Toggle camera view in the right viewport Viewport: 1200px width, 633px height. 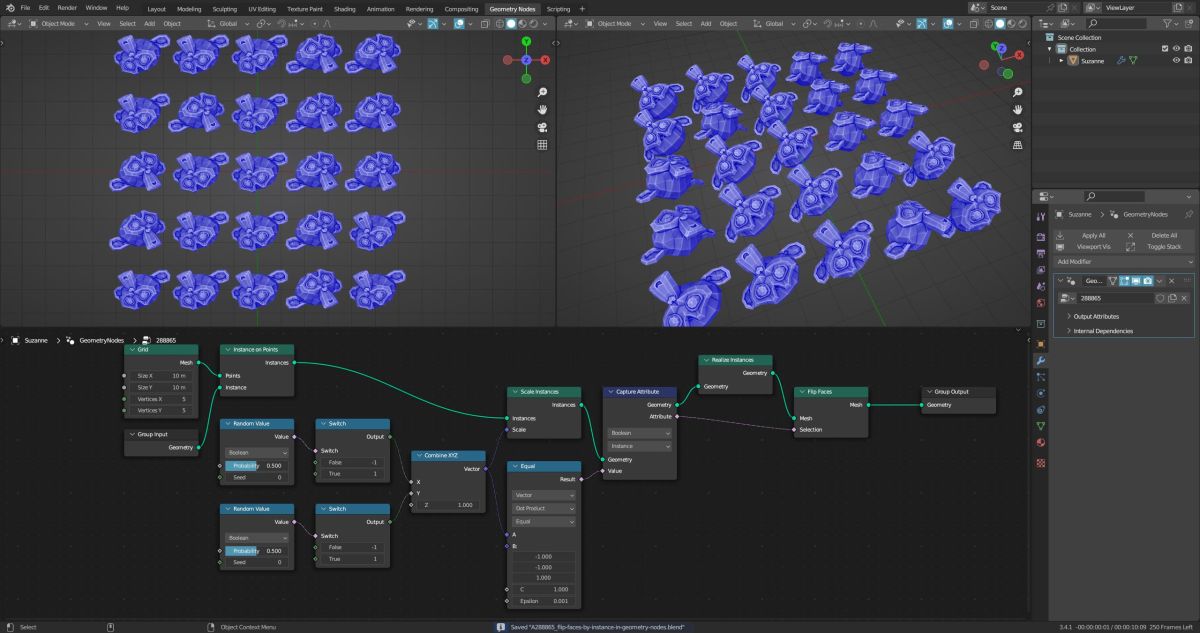click(x=1018, y=127)
